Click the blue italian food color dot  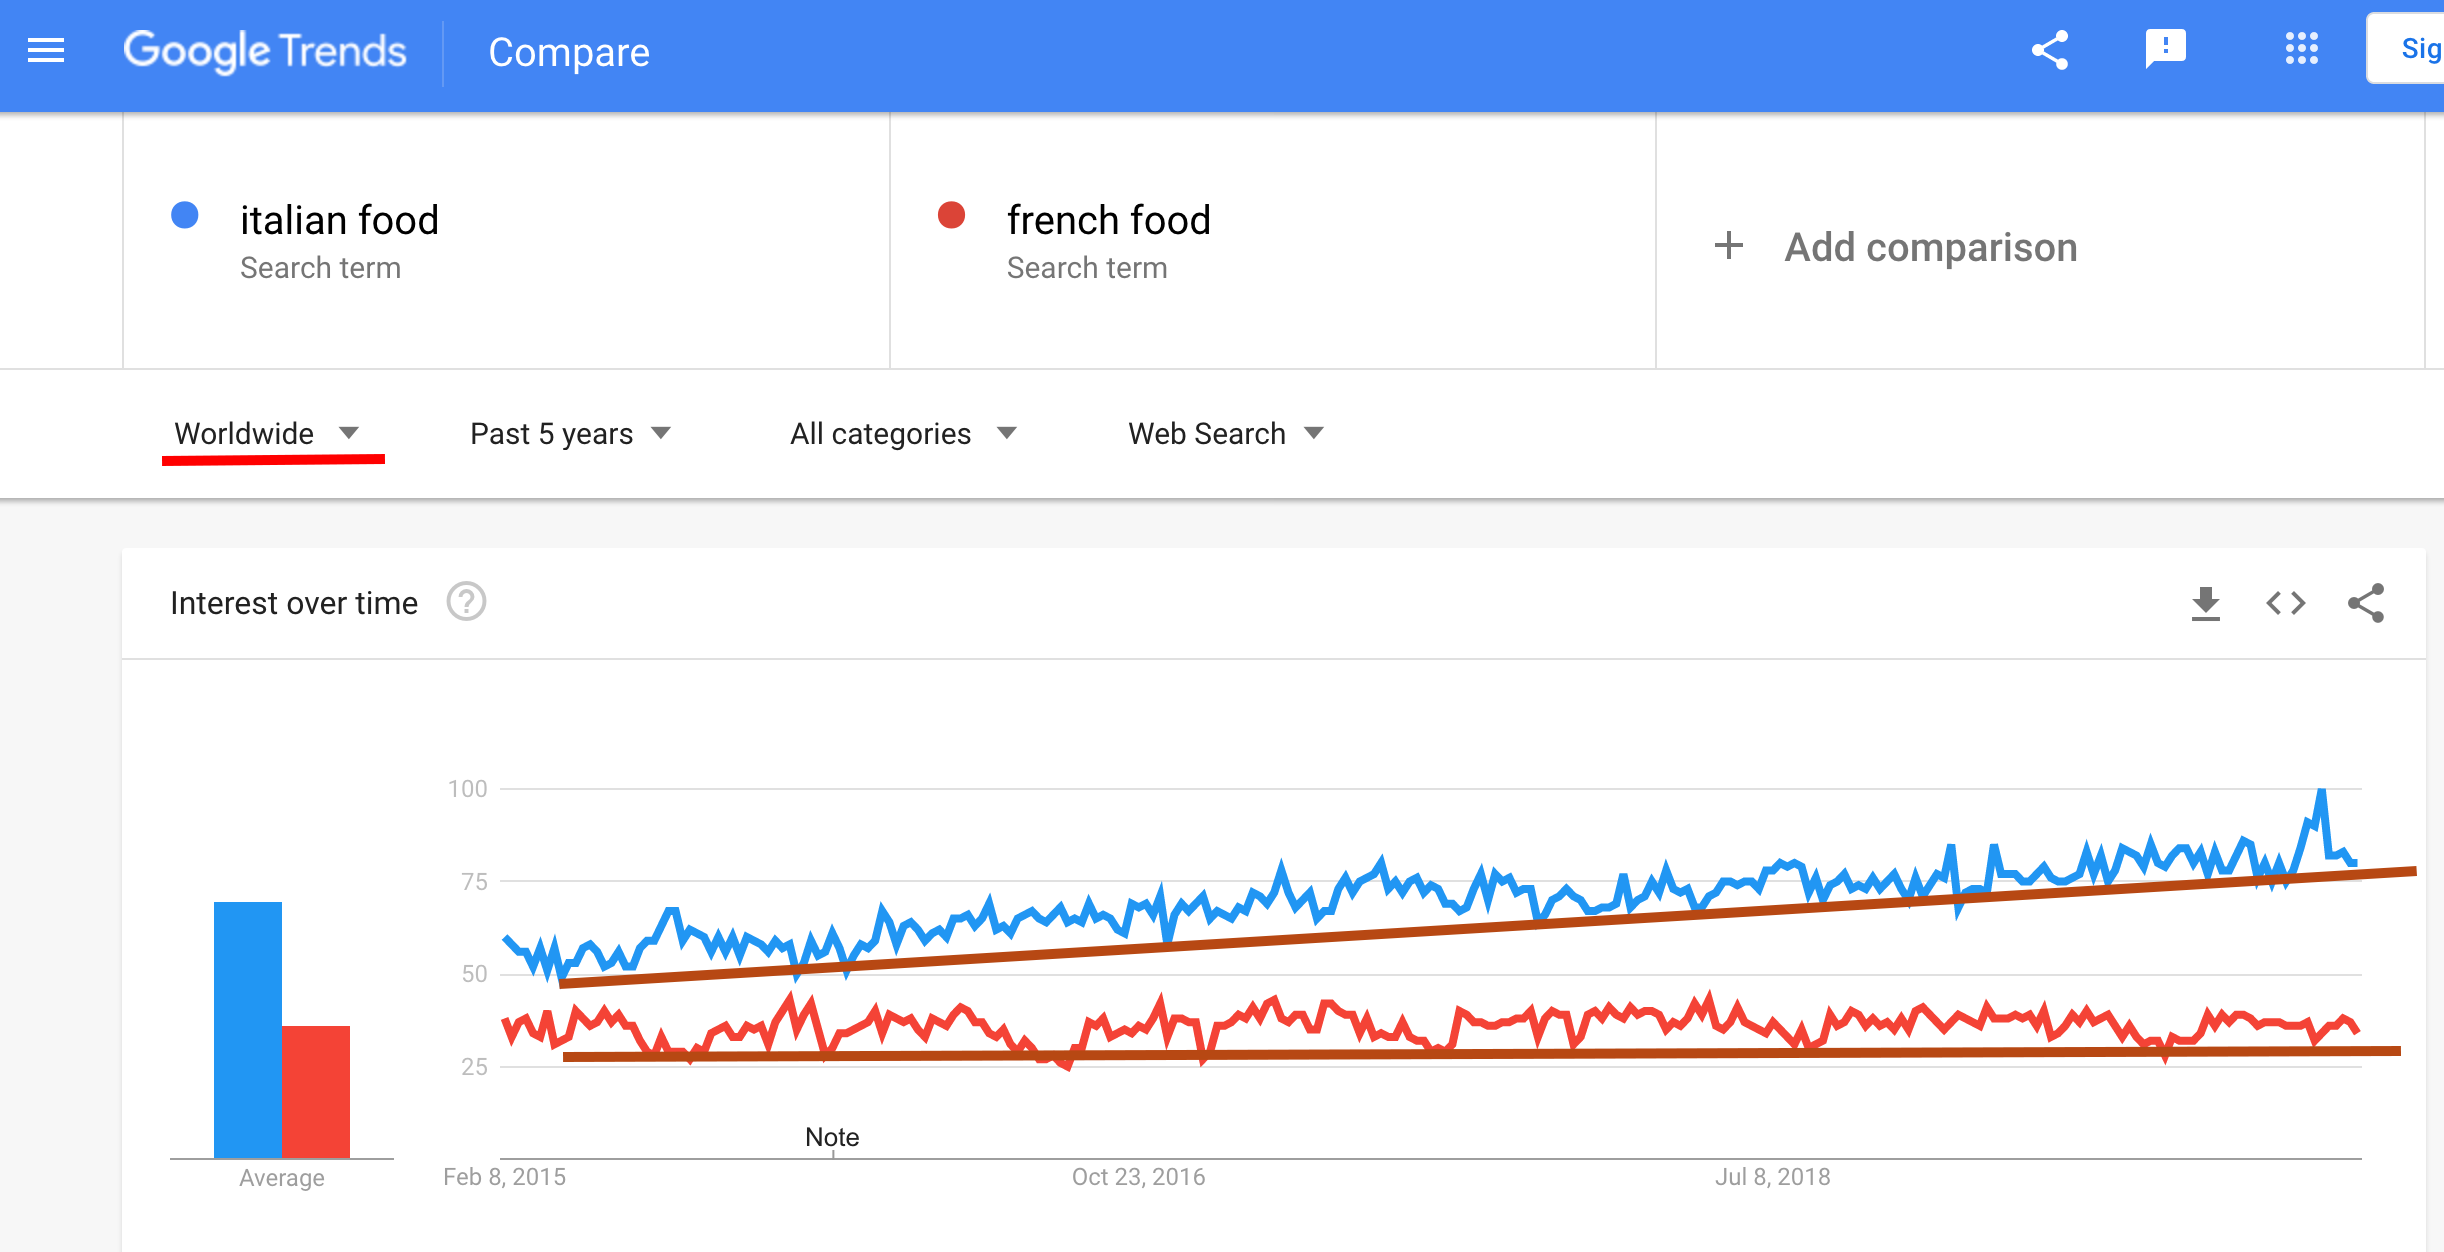pyautogui.click(x=185, y=215)
